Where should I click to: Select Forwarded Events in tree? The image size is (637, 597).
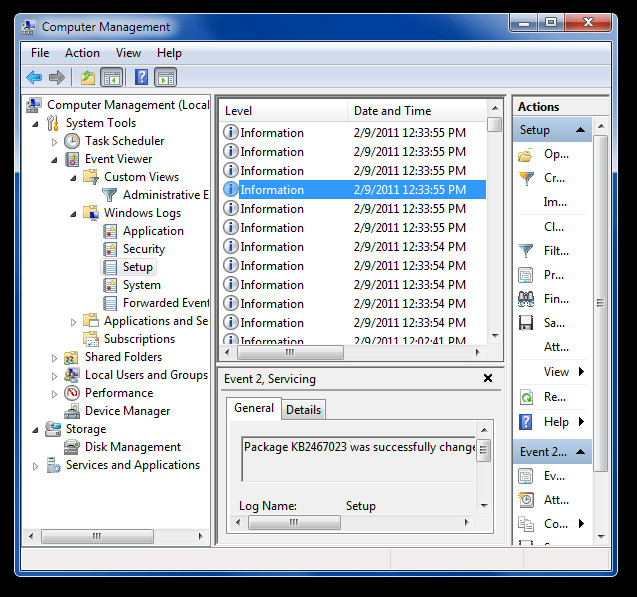coord(166,303)
